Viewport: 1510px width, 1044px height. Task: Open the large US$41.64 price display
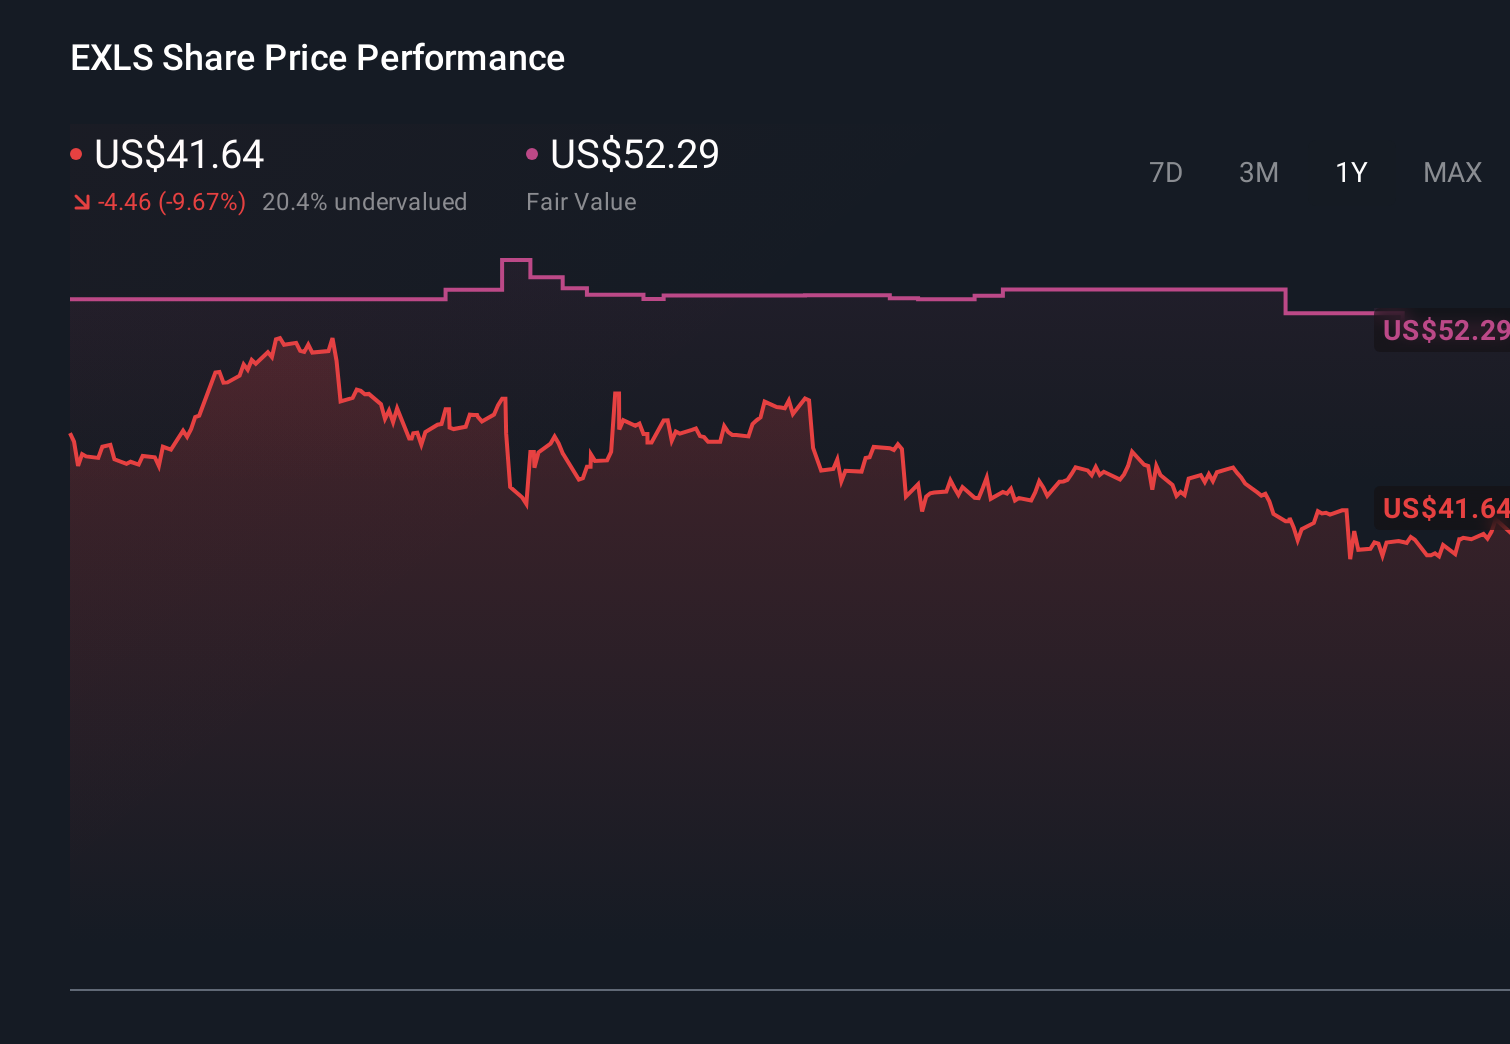[178, 154]
